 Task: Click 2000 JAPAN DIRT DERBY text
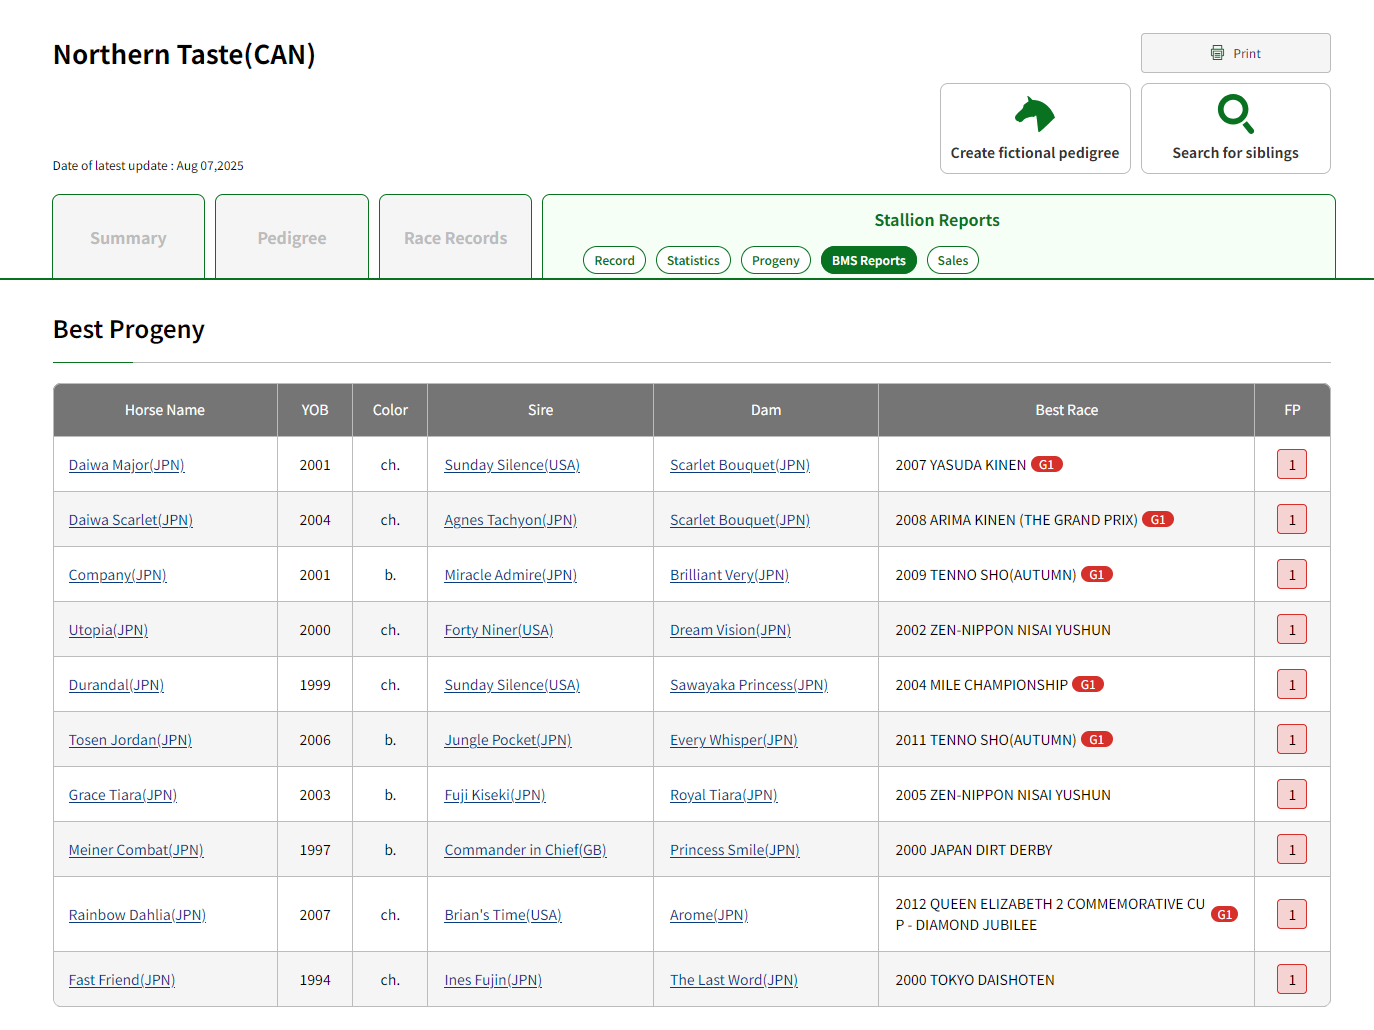click(x=974, y=850)
